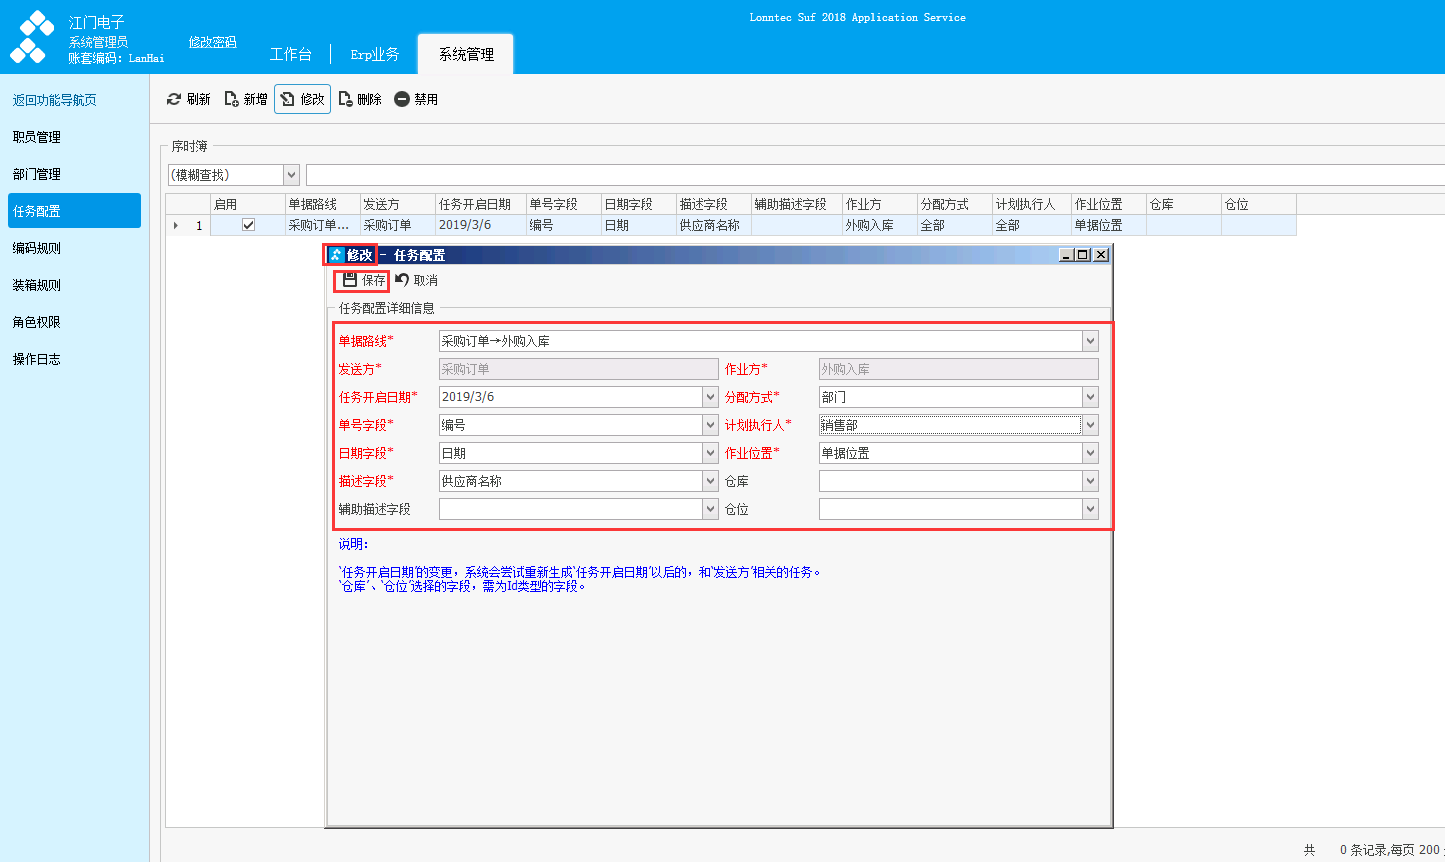Click the 外购入库 cell in row 1
1445x862 pixels.
click(879, 225)
